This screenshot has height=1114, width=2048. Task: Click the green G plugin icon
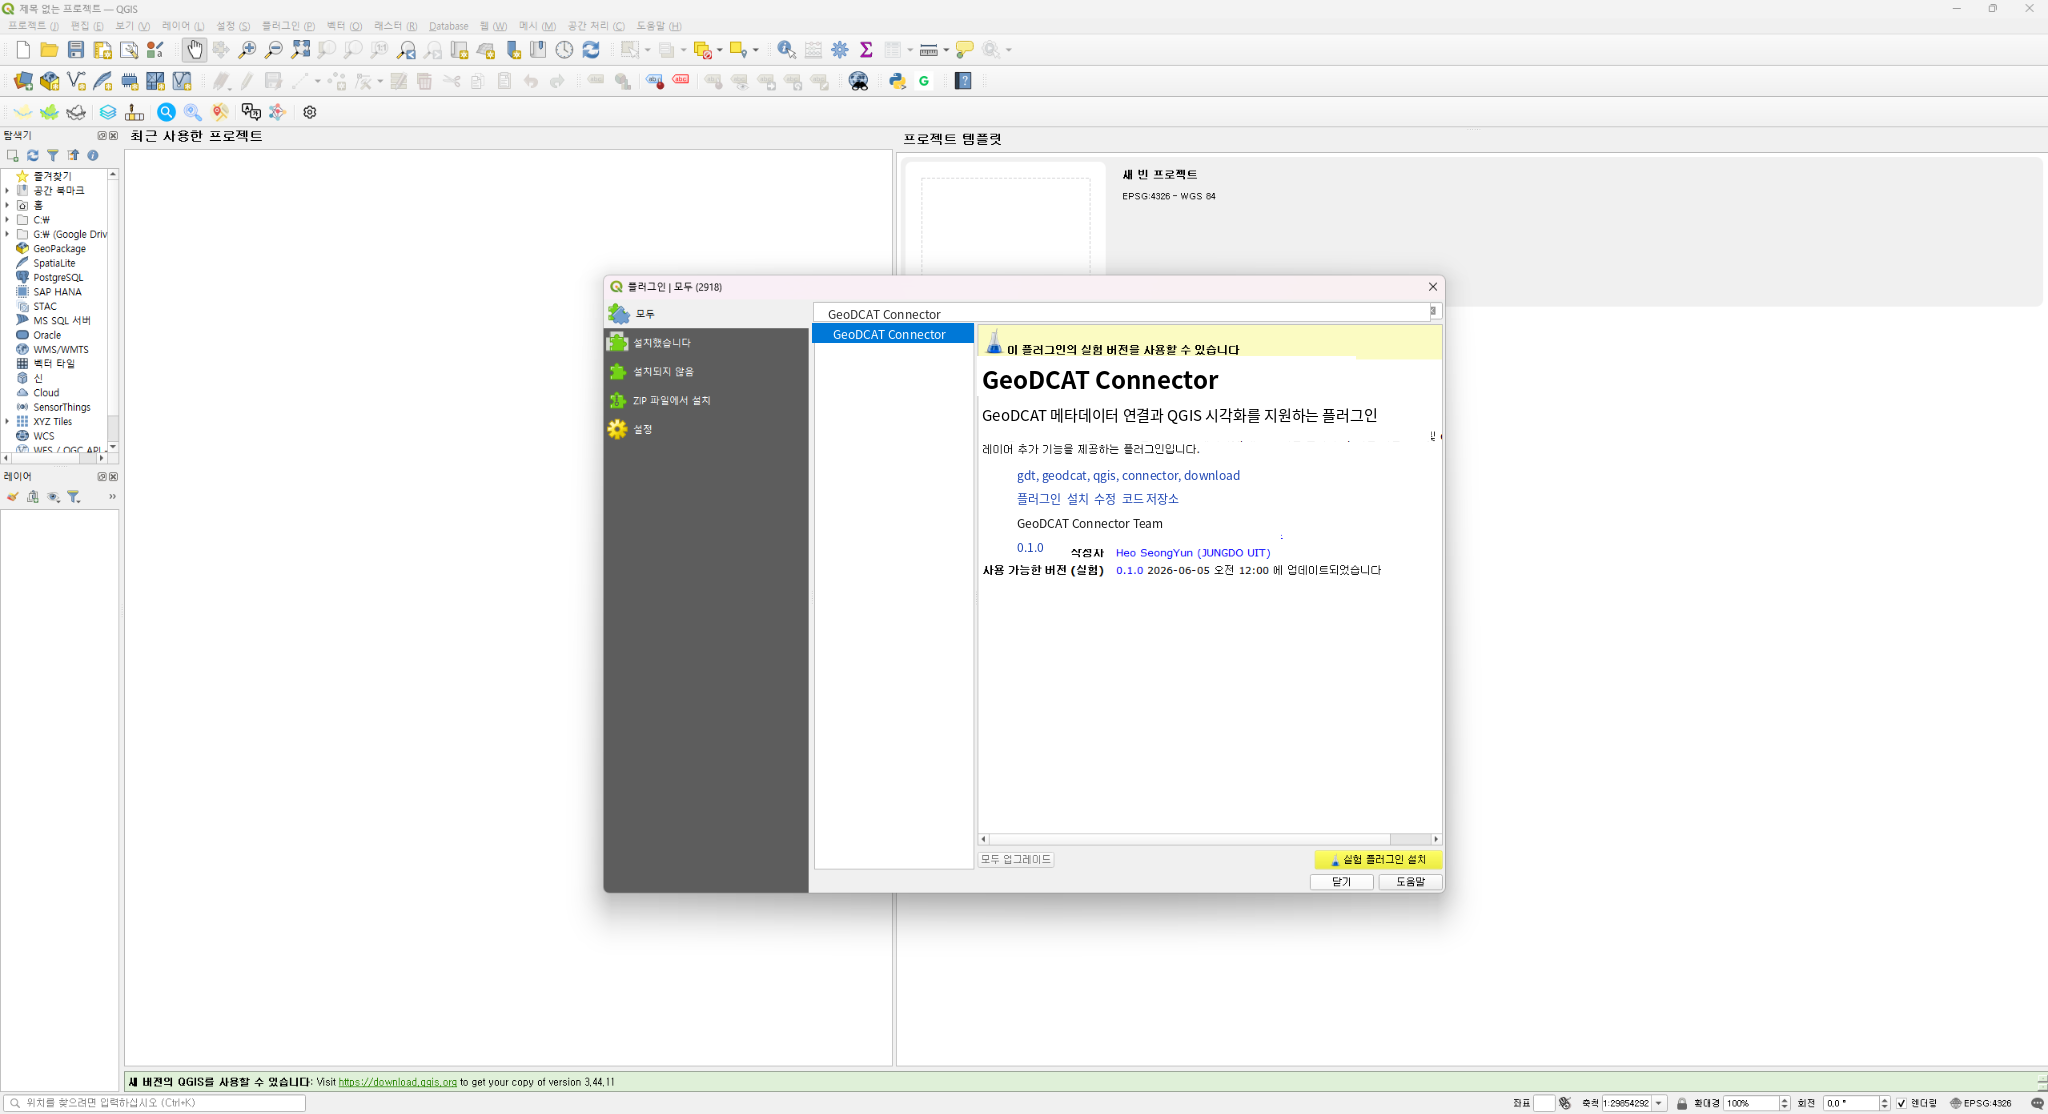(x=924, y=81)
